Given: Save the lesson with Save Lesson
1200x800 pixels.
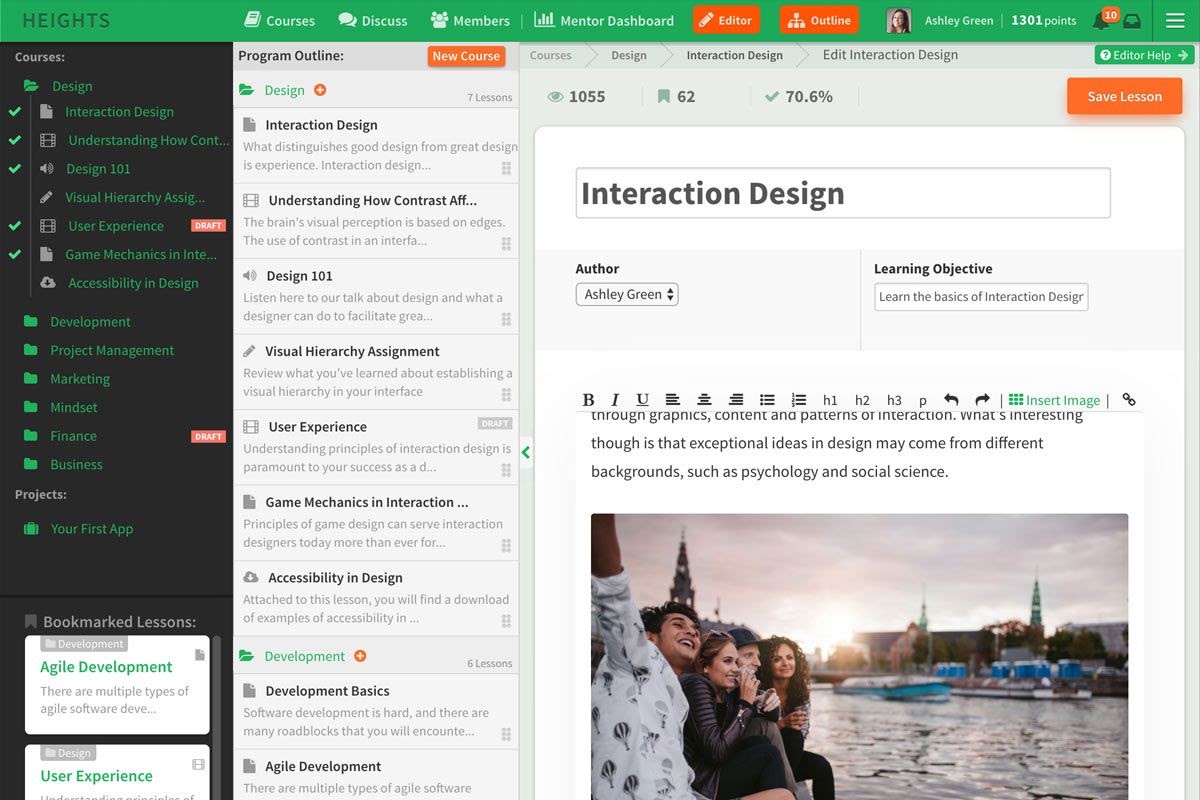Looking at the screenshot, I should pyautogui.click(x=1125, y=96).
